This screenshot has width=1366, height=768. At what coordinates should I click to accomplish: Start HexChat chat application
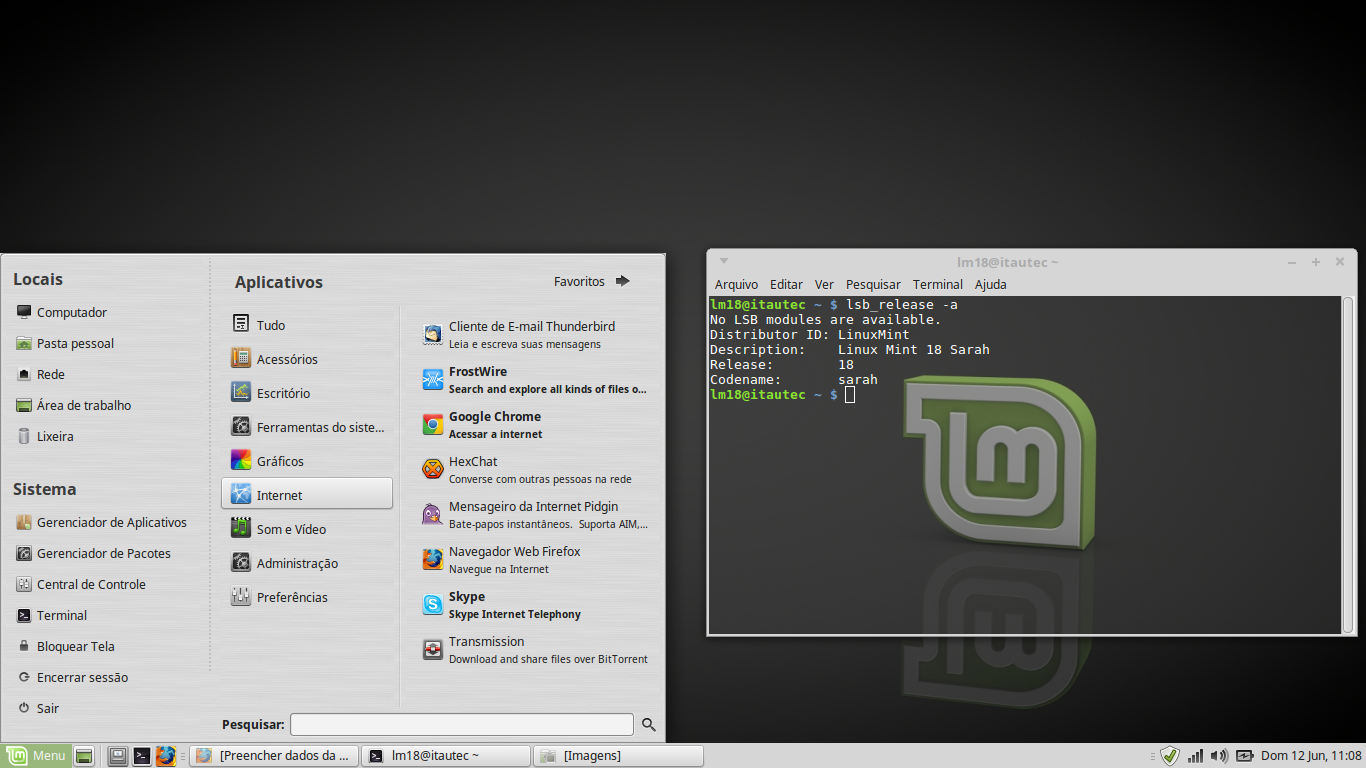coord(534,470)
